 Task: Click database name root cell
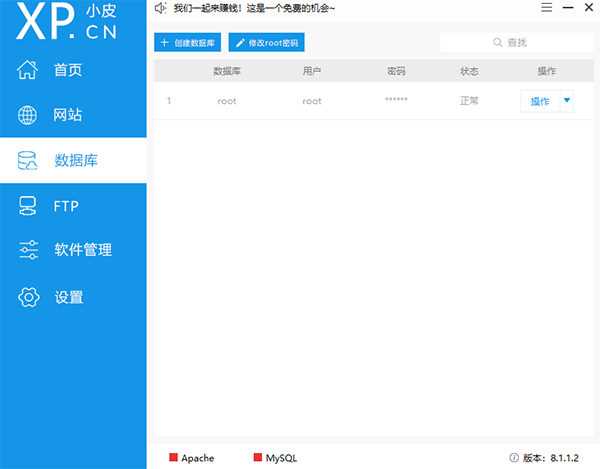coord(227,101)
